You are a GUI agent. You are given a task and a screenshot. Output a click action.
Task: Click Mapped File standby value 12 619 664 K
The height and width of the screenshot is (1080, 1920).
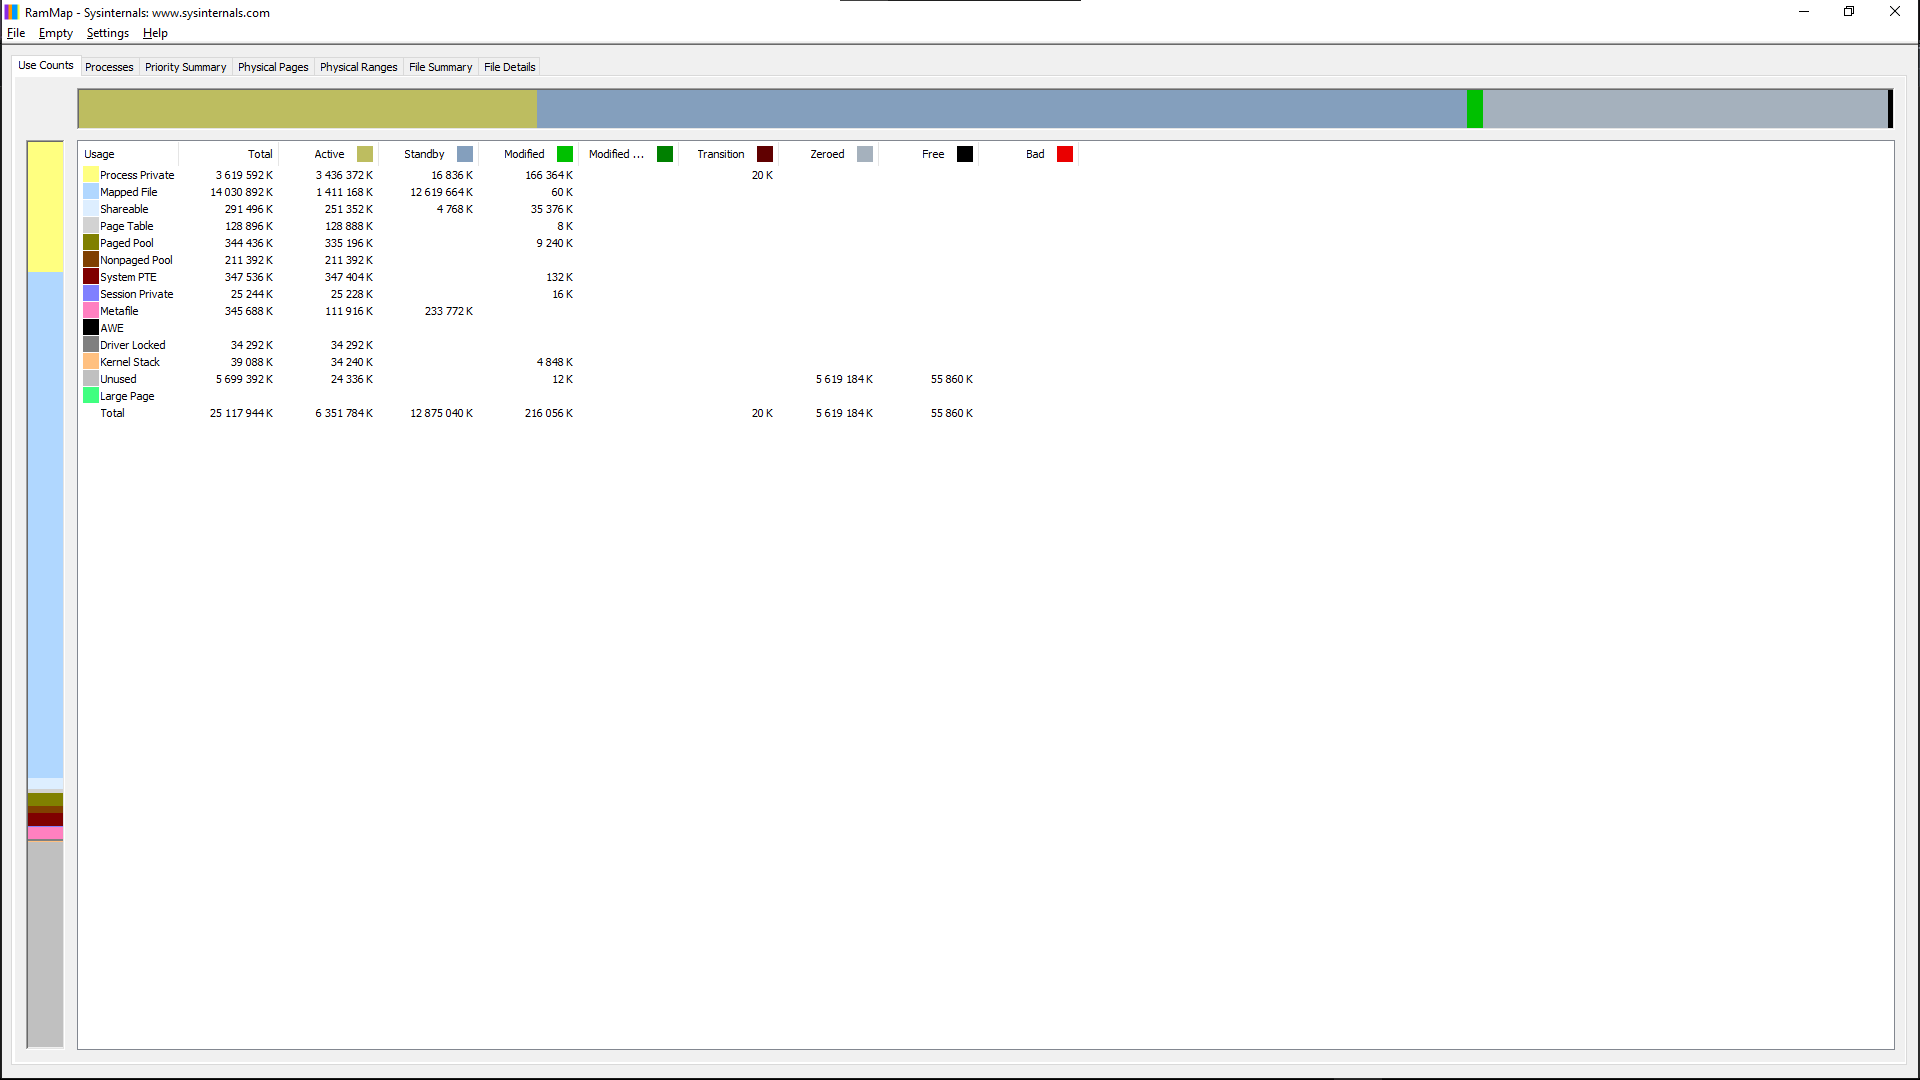(x=442, y=192)
